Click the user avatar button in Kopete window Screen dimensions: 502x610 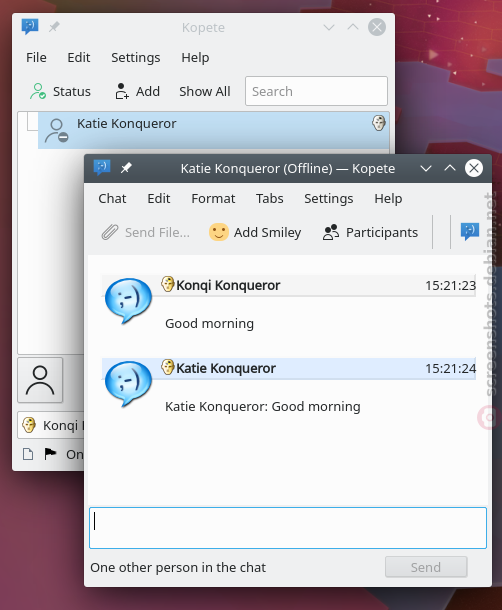tap(40, 380)
